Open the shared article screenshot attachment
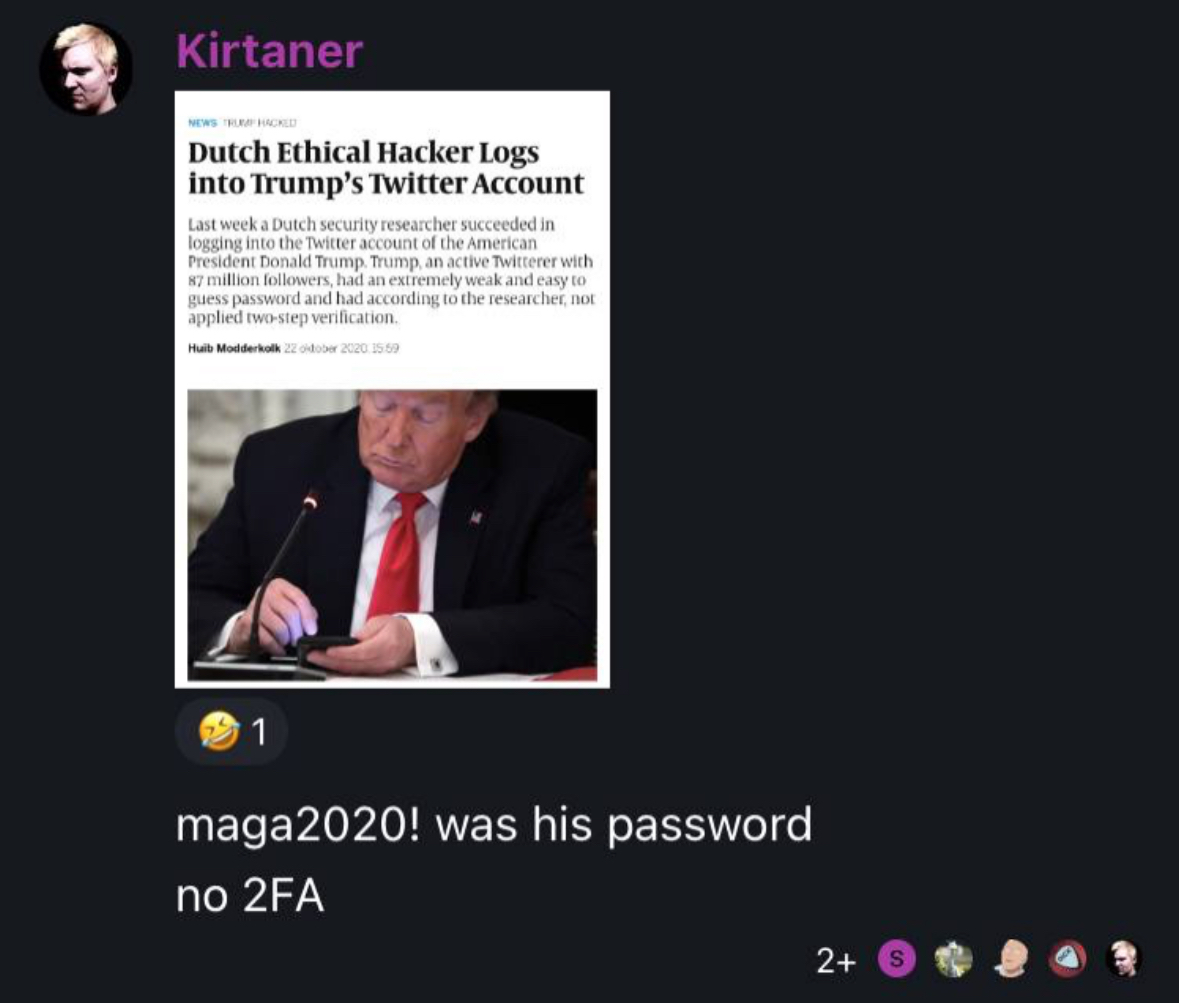1179x1003 pixels. pos(392,389)
